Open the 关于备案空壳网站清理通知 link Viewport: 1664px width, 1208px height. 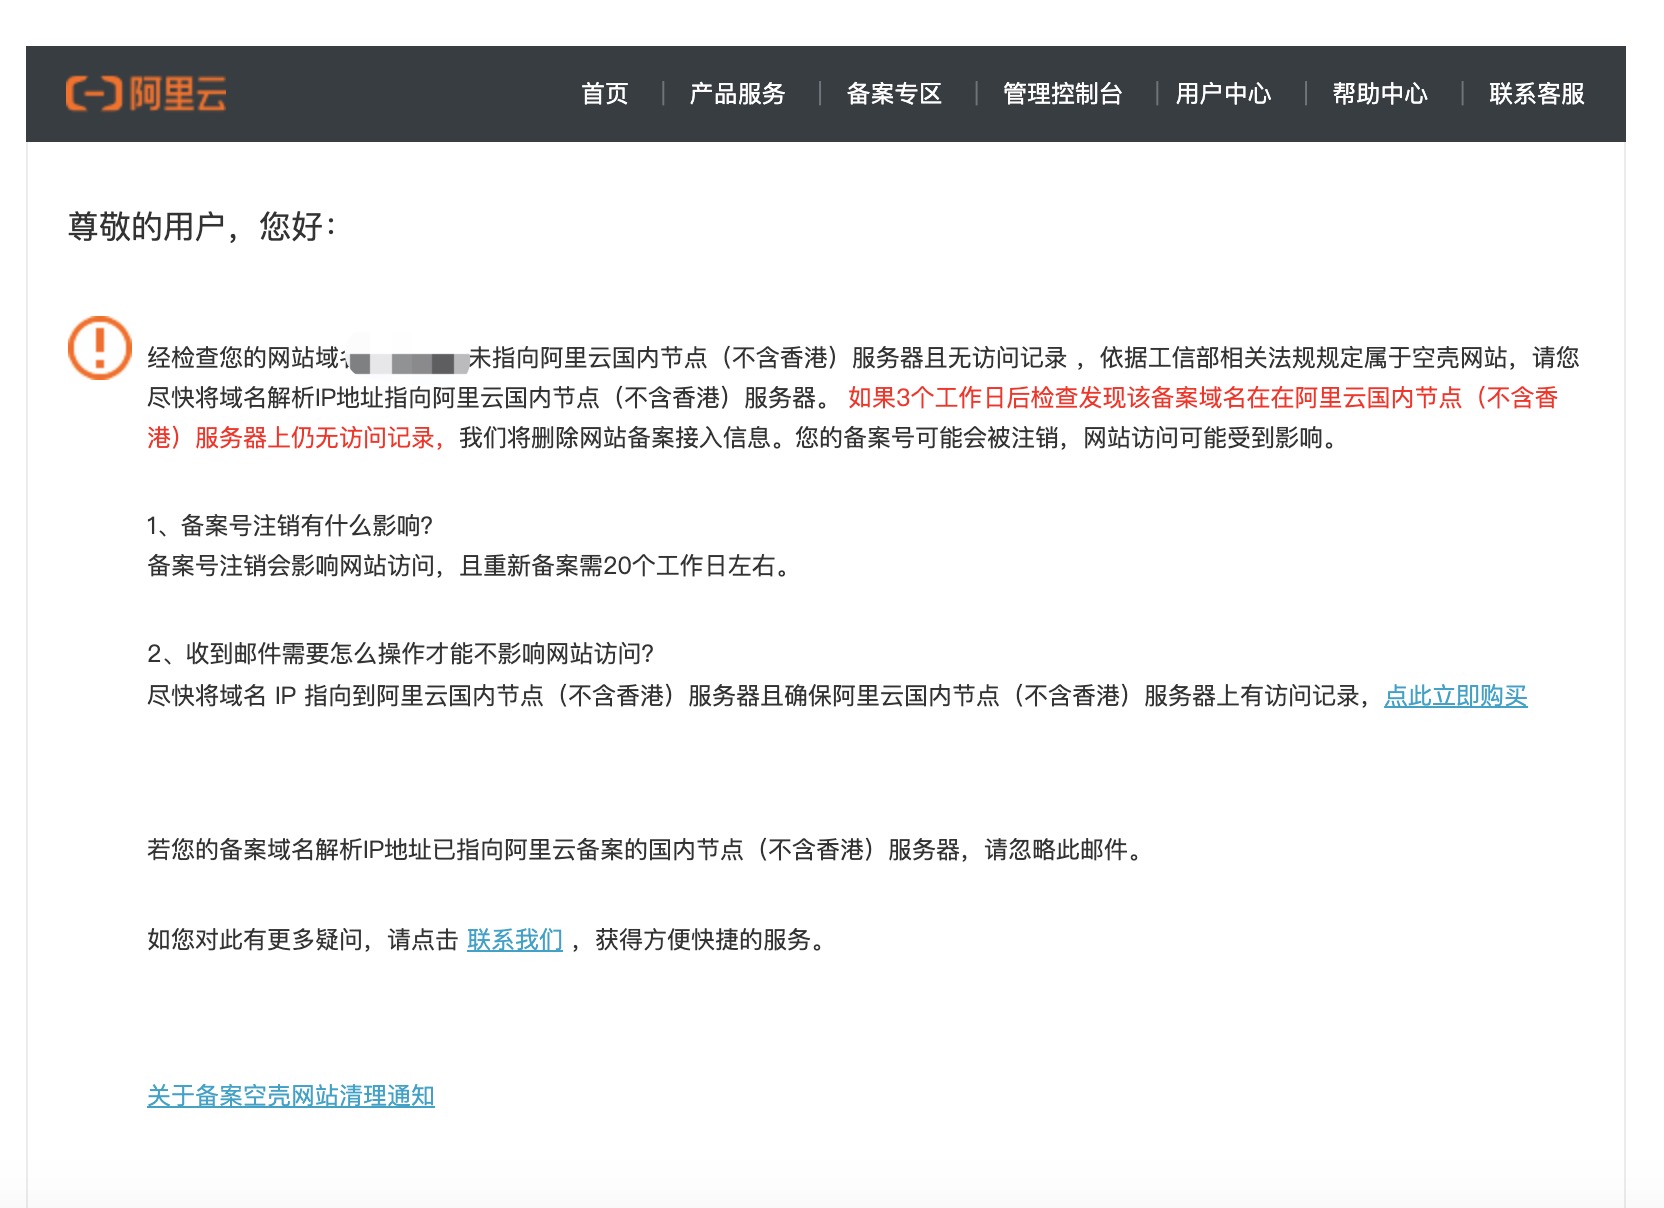tap(291, 1096)
